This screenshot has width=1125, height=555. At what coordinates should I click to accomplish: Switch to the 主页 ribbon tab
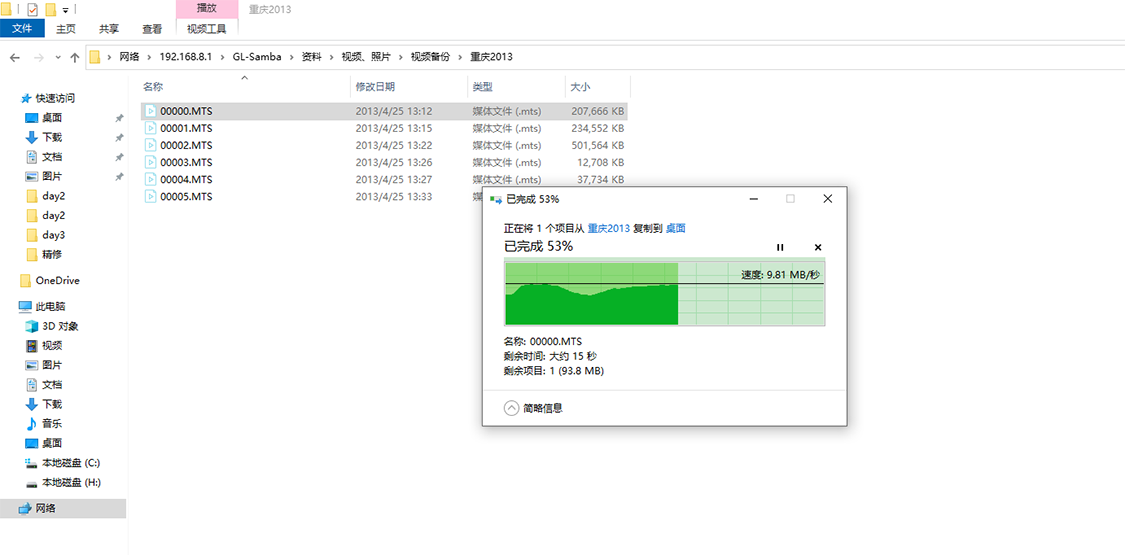pos(66,29)
